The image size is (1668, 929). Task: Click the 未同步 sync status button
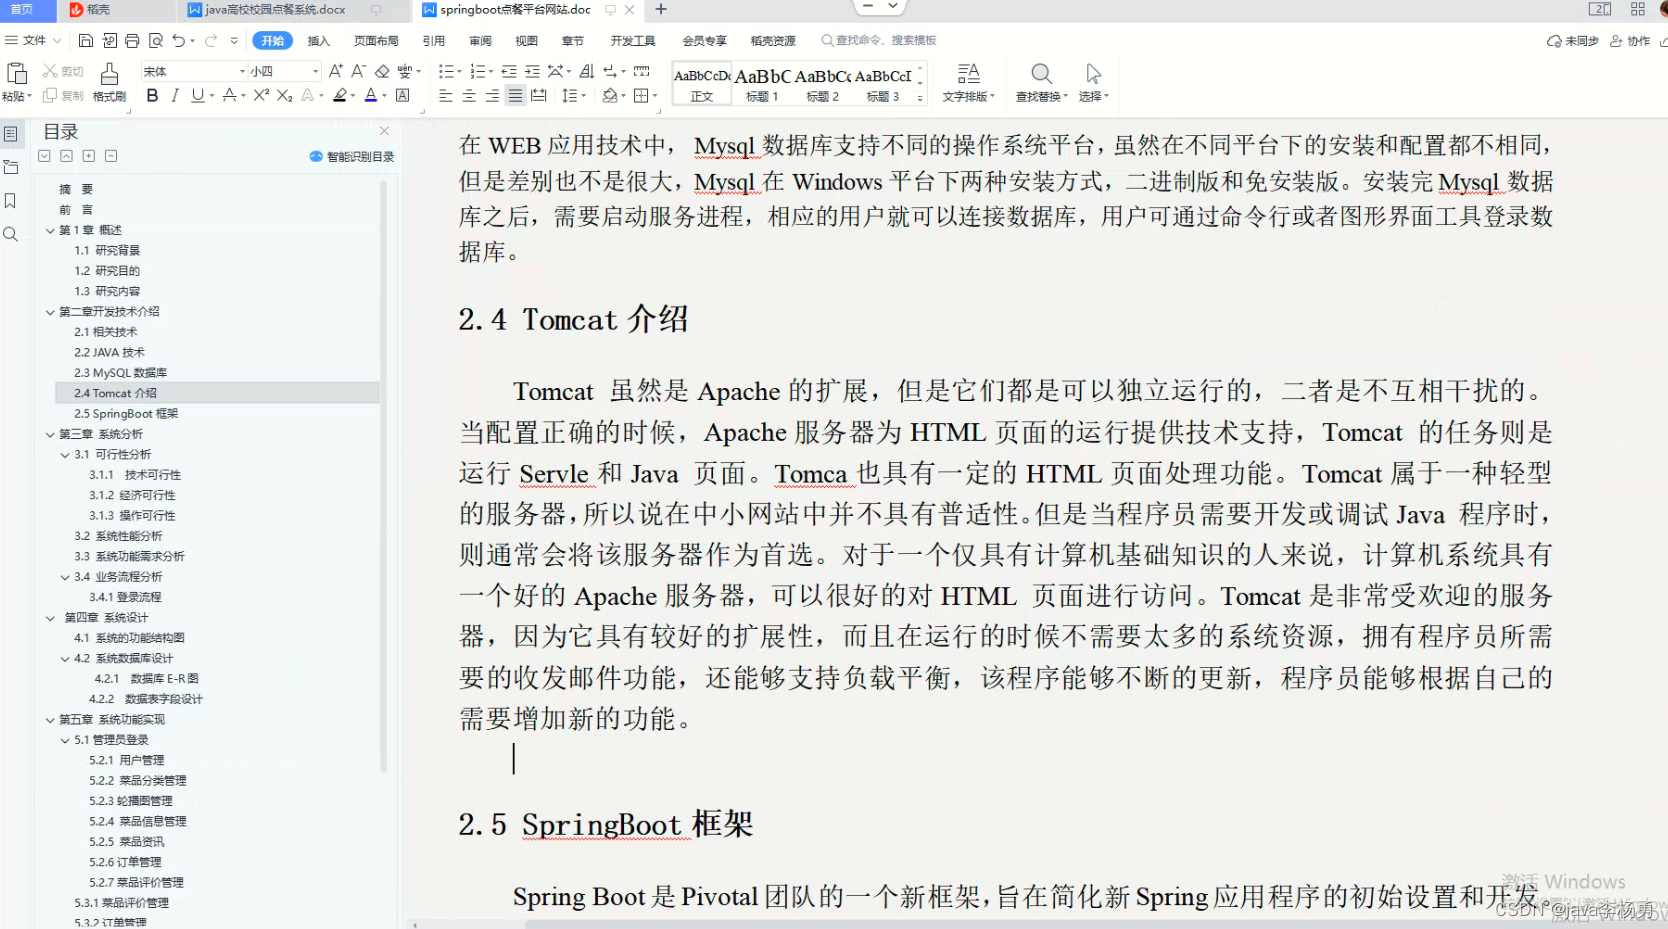[x=1573, y=41]
